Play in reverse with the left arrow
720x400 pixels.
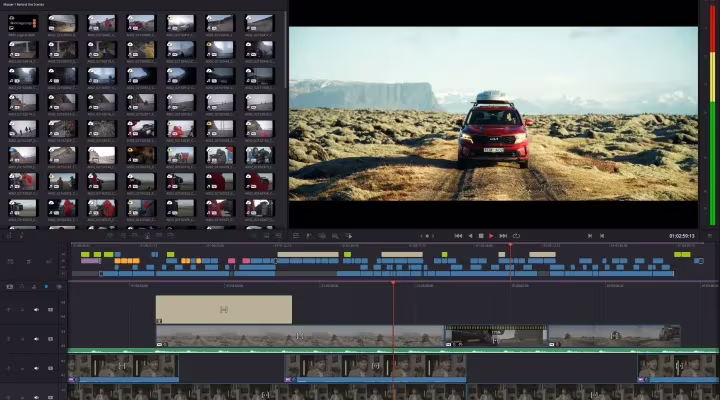point(470,236)
